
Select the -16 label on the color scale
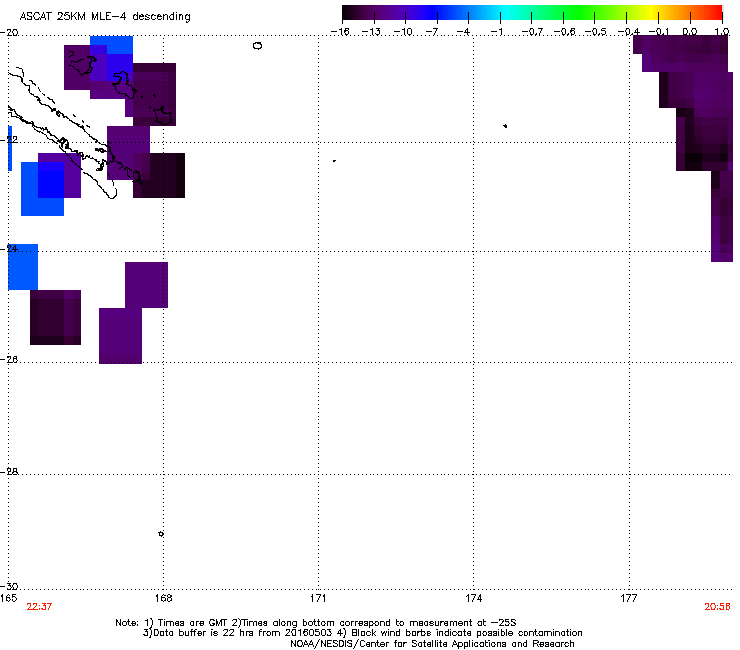click(340, 32)
